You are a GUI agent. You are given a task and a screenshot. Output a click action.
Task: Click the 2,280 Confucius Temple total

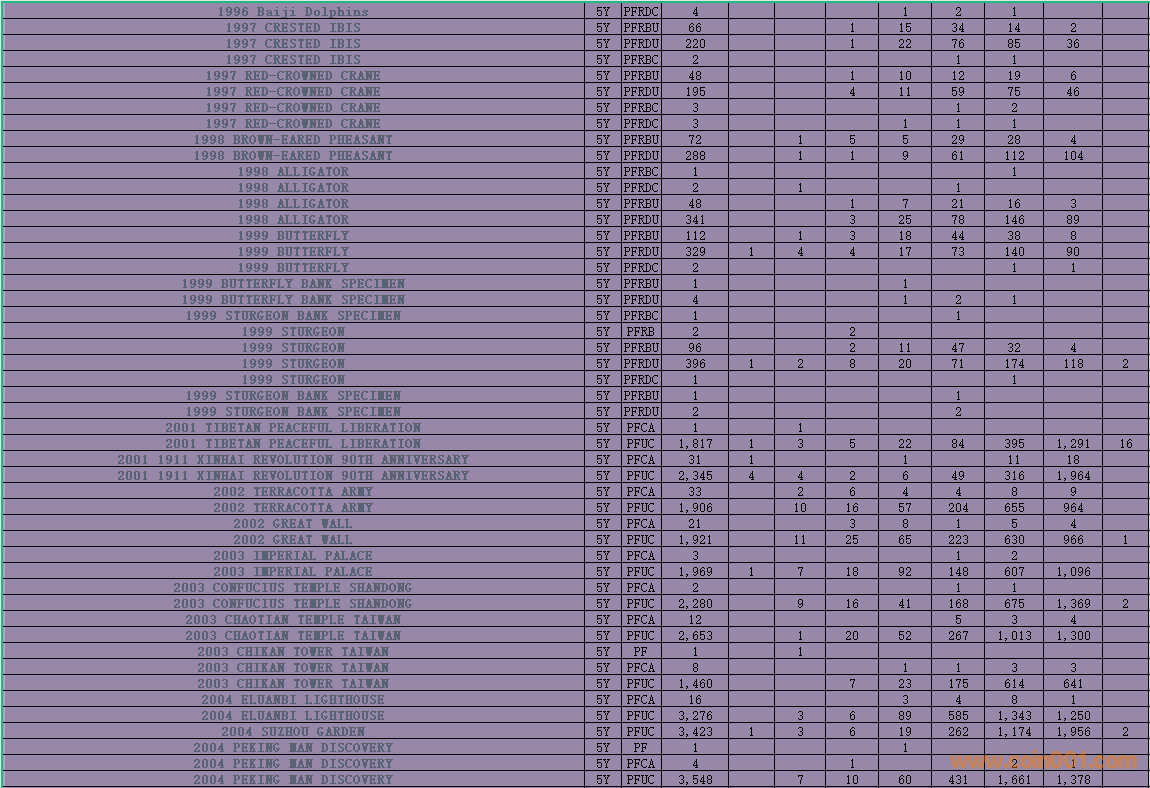(x=695, y=604)
